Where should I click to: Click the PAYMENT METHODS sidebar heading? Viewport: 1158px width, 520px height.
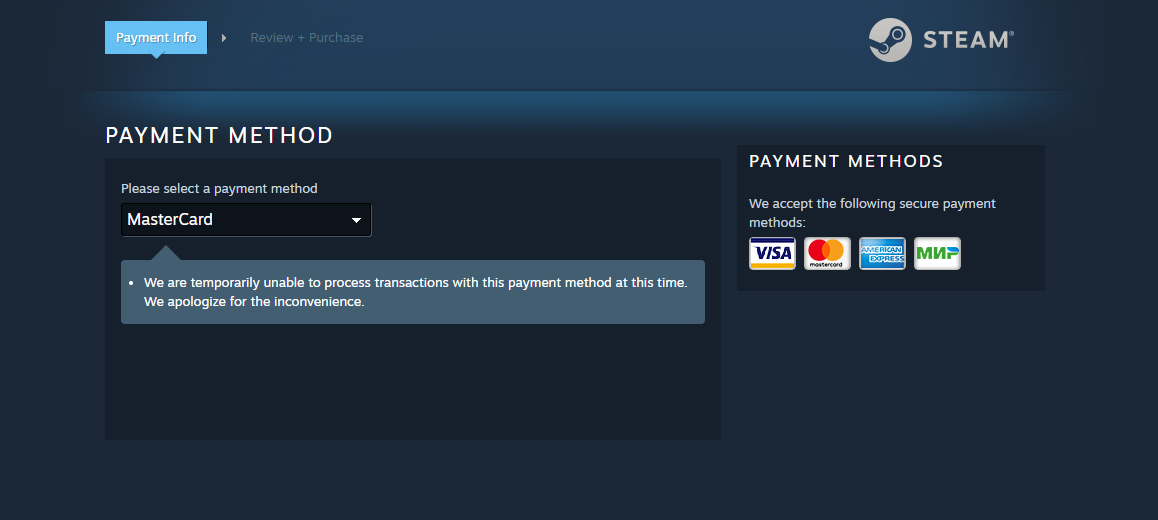coord(846,161)
